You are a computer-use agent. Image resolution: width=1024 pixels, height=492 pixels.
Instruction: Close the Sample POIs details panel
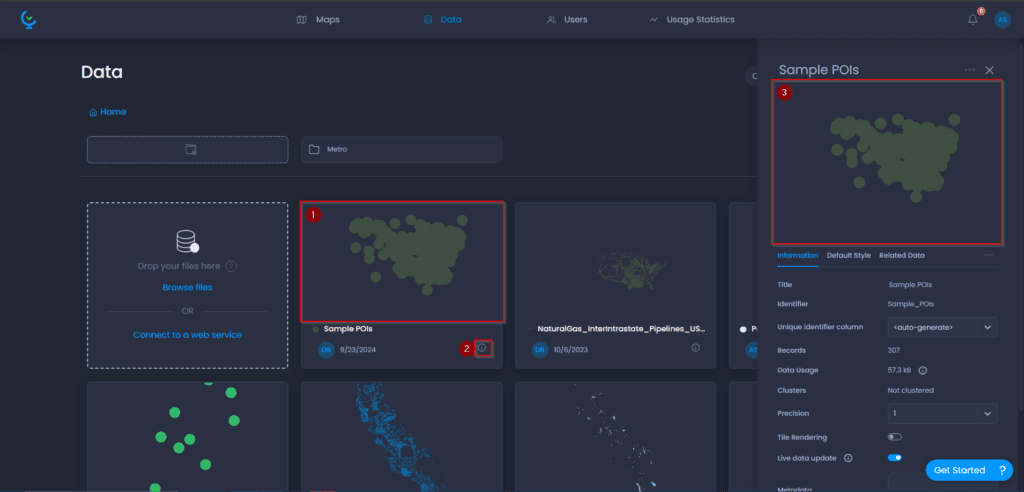[x=989, y=70]
